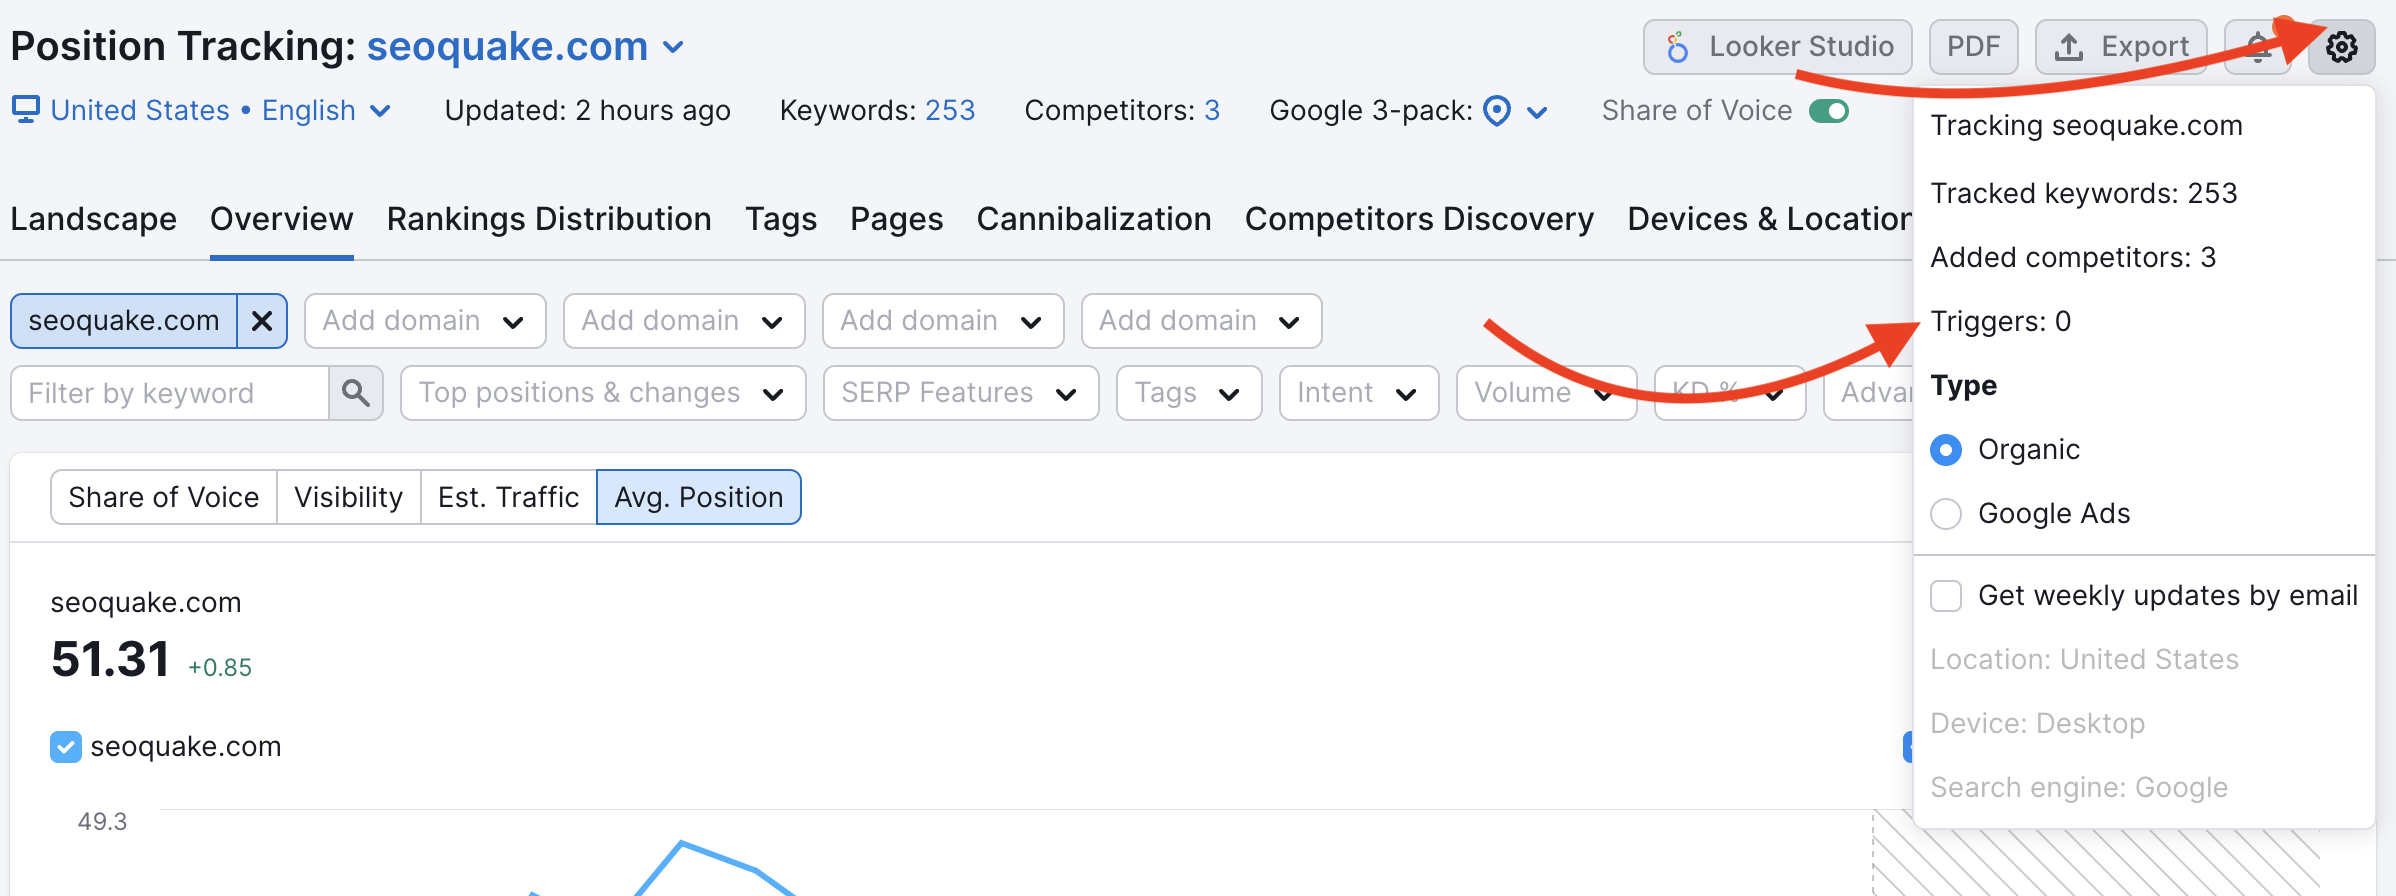Switch to Tags tab
The height and width of the screenshot is (896, 2396).
[781, 219]
